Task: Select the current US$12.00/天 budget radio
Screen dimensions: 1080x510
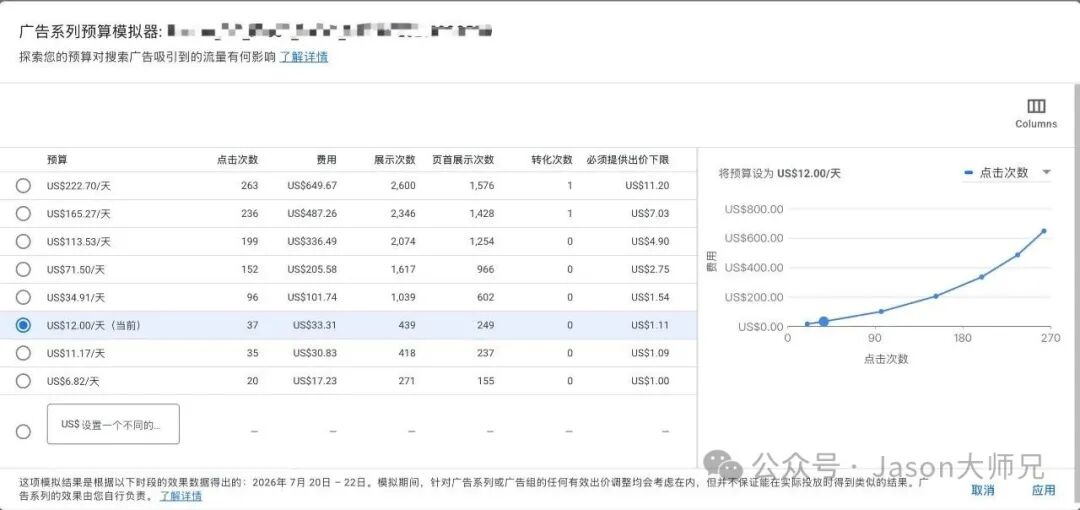Action: 23,325
